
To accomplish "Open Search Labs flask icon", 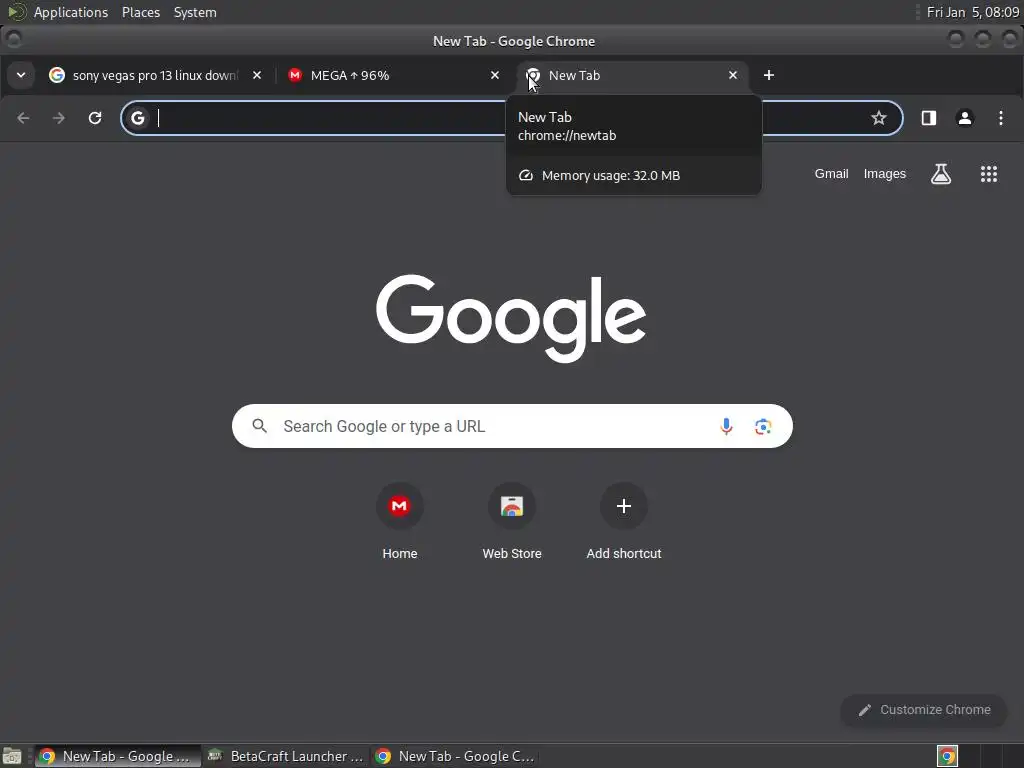I will [x=940, y=174].
